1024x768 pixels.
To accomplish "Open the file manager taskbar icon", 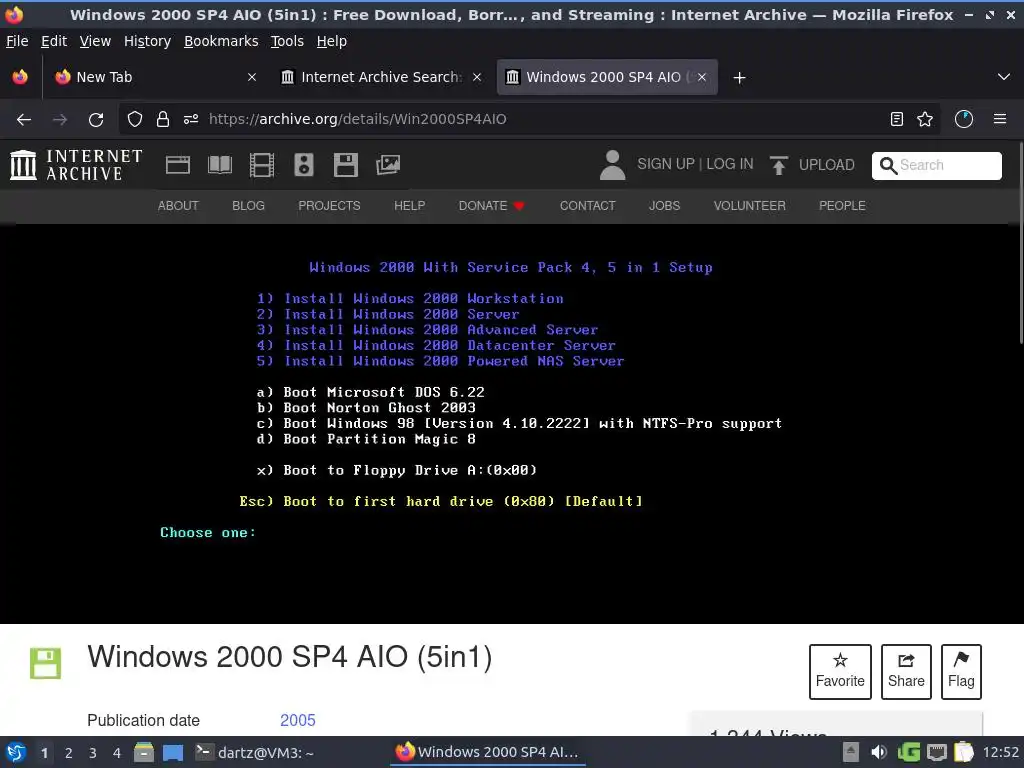I will [x=144, y=752].
